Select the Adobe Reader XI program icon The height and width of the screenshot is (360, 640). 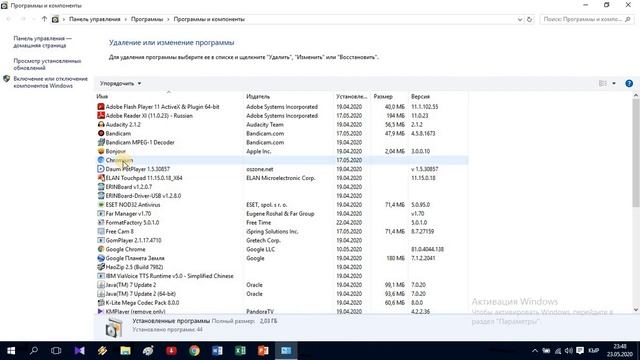[101, 116]
